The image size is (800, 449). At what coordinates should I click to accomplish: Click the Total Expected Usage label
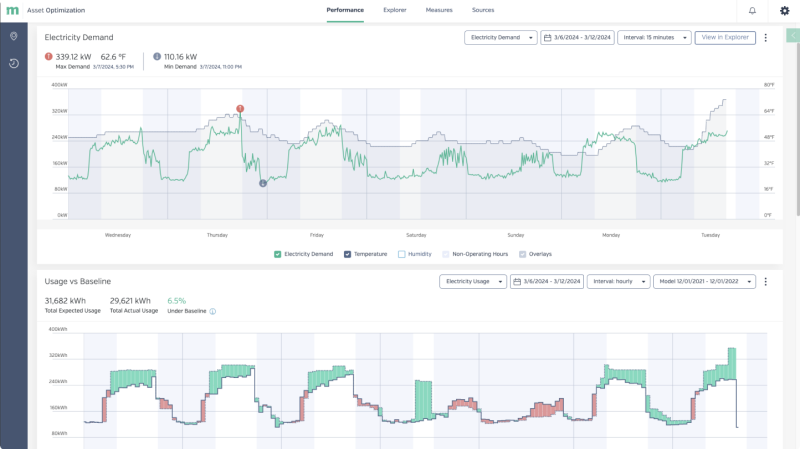72,311
